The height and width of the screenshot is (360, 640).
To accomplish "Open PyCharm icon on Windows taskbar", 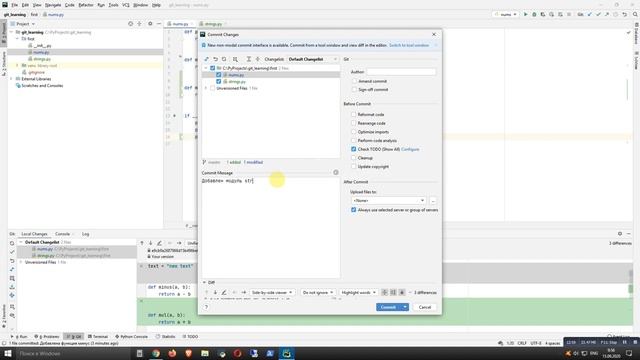I will point(287,353).
